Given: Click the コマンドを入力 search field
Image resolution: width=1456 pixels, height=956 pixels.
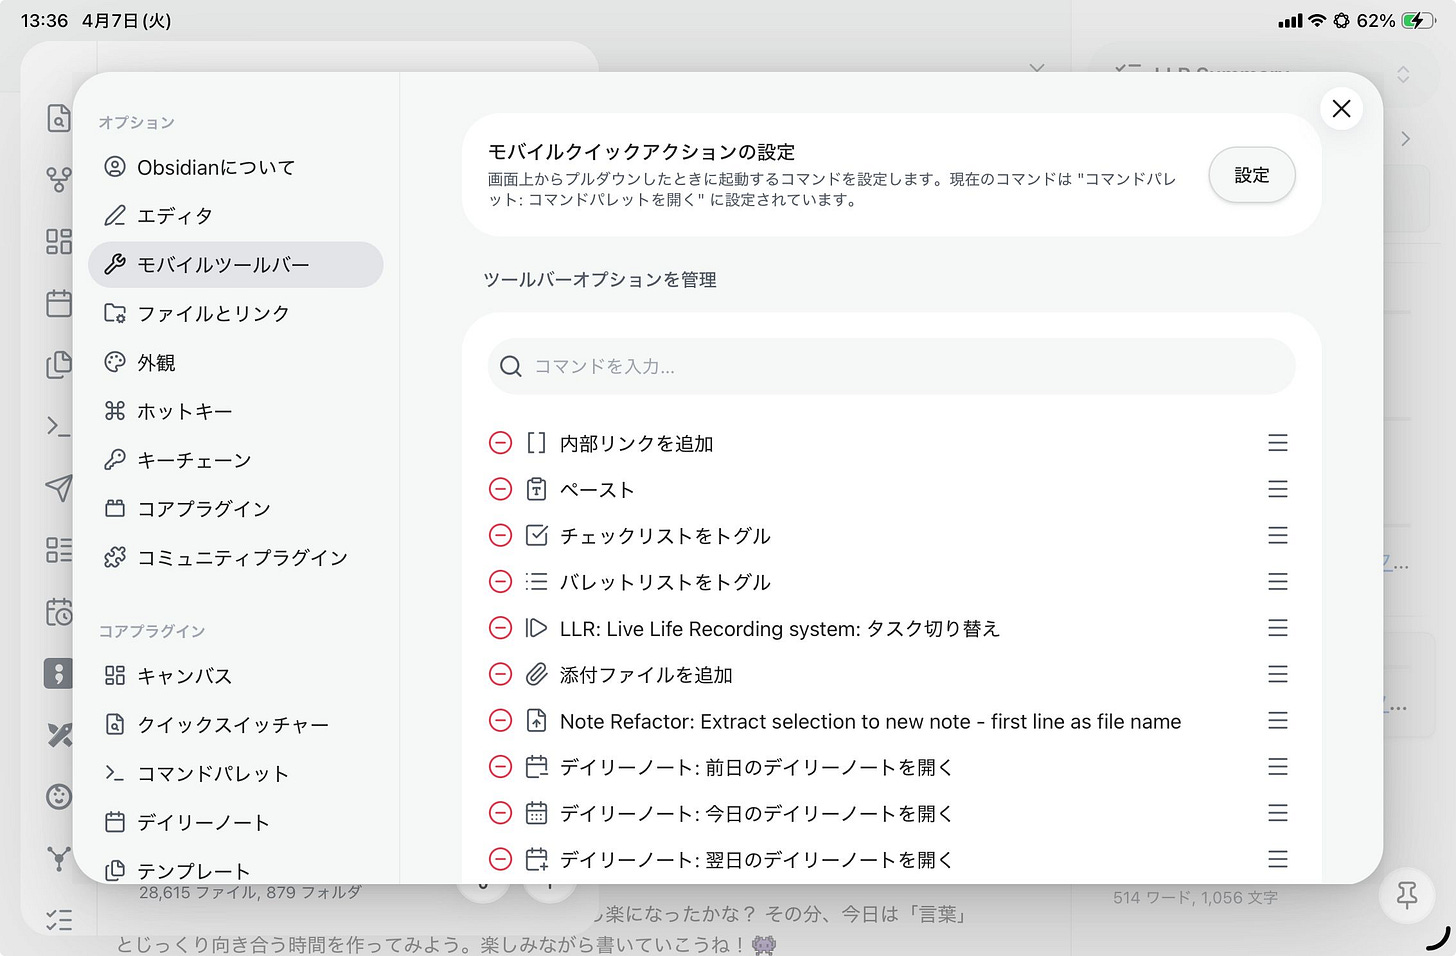Looking at the screenshot, I should coord(890,366).
